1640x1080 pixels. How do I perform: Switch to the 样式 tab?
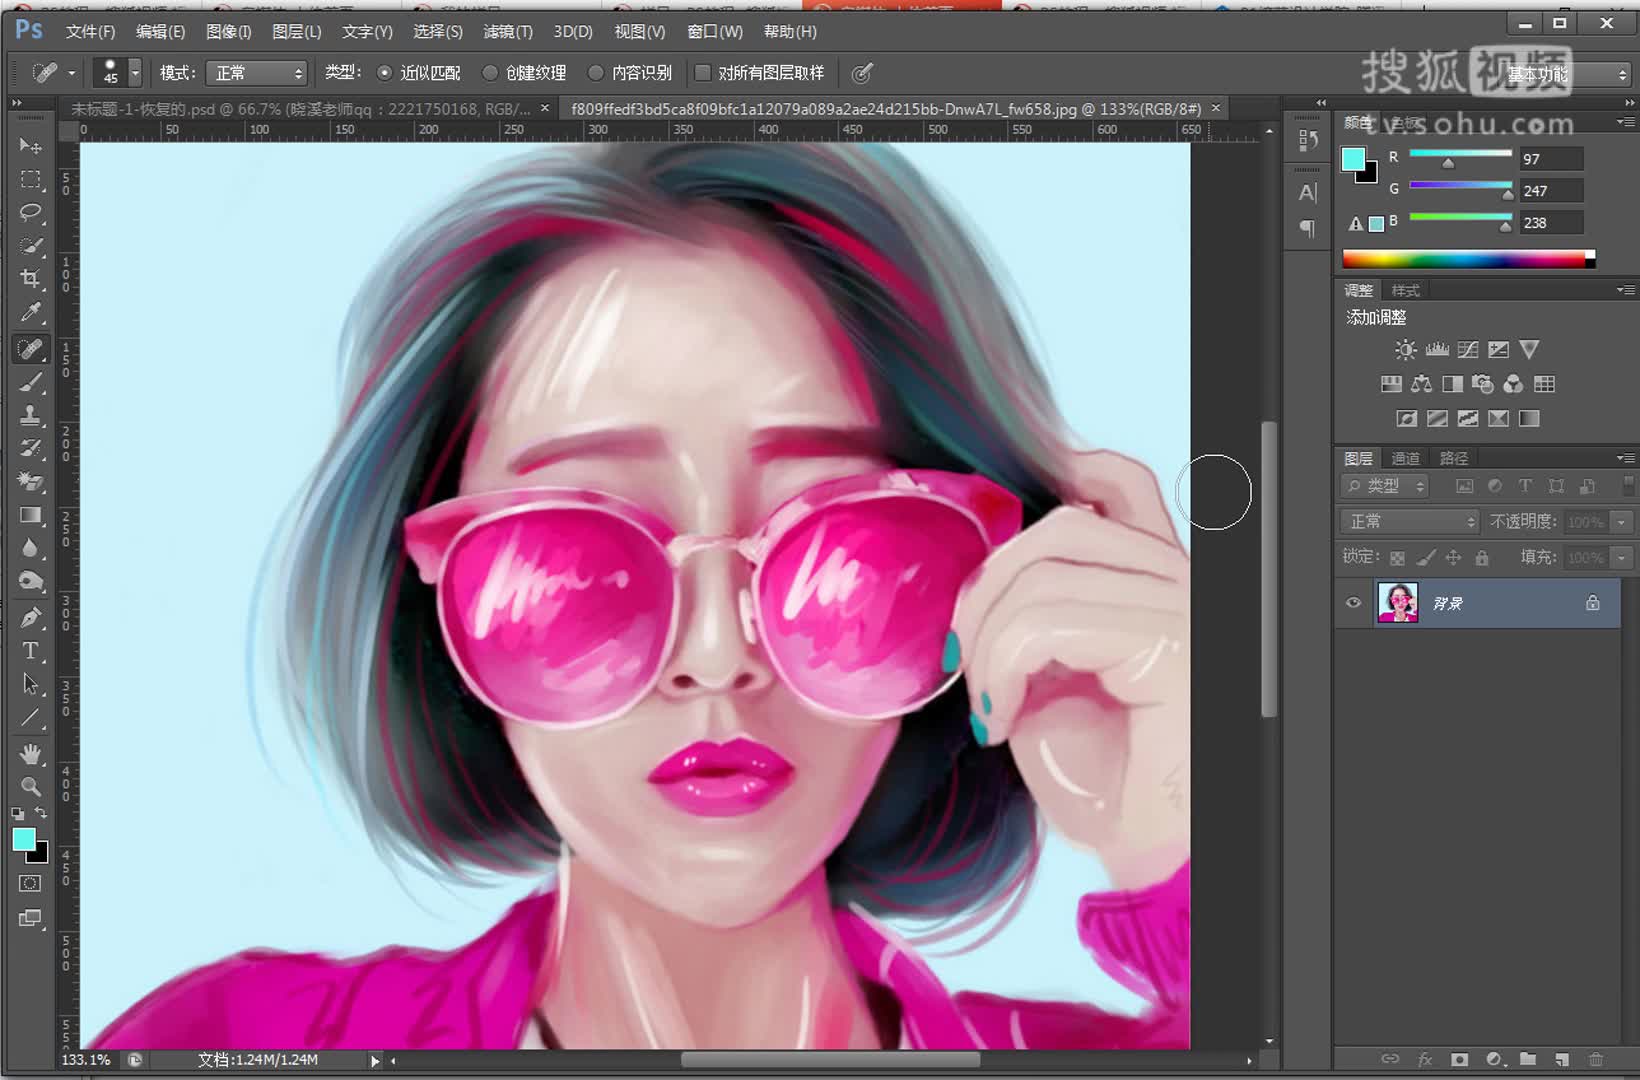click(x=1405, y=290)
